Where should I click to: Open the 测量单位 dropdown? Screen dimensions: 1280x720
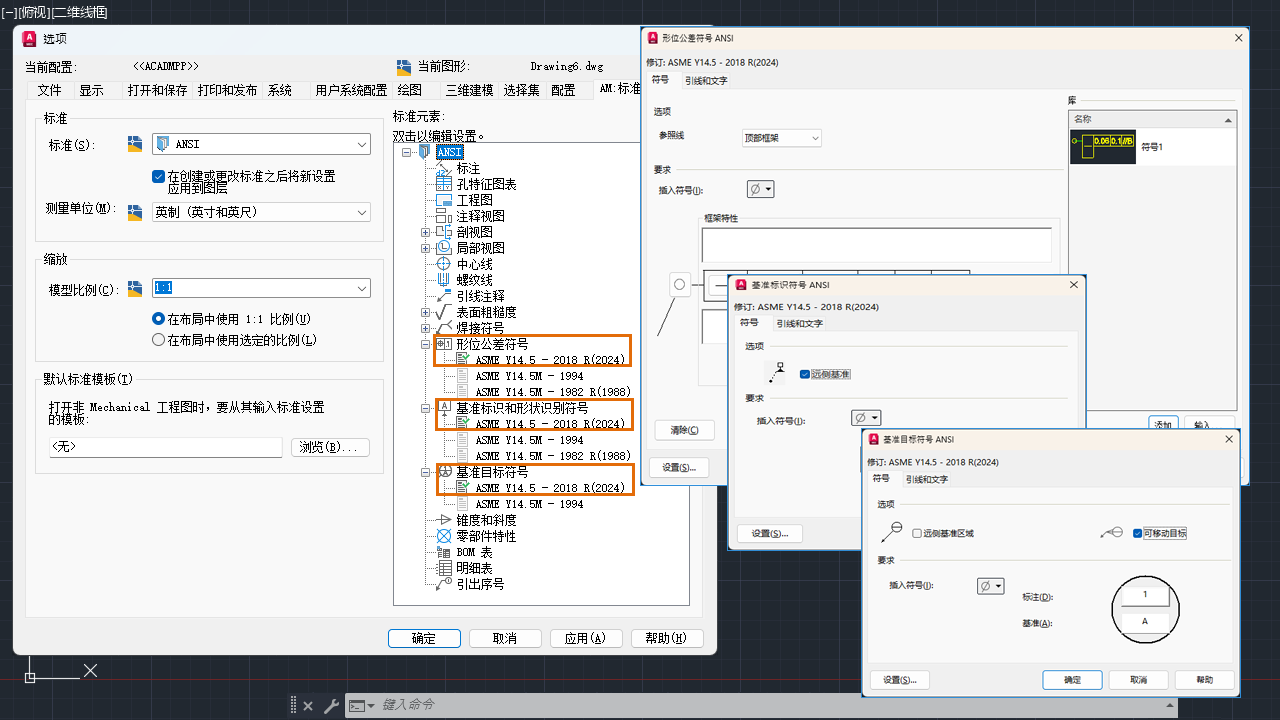[x=261, y=212]
